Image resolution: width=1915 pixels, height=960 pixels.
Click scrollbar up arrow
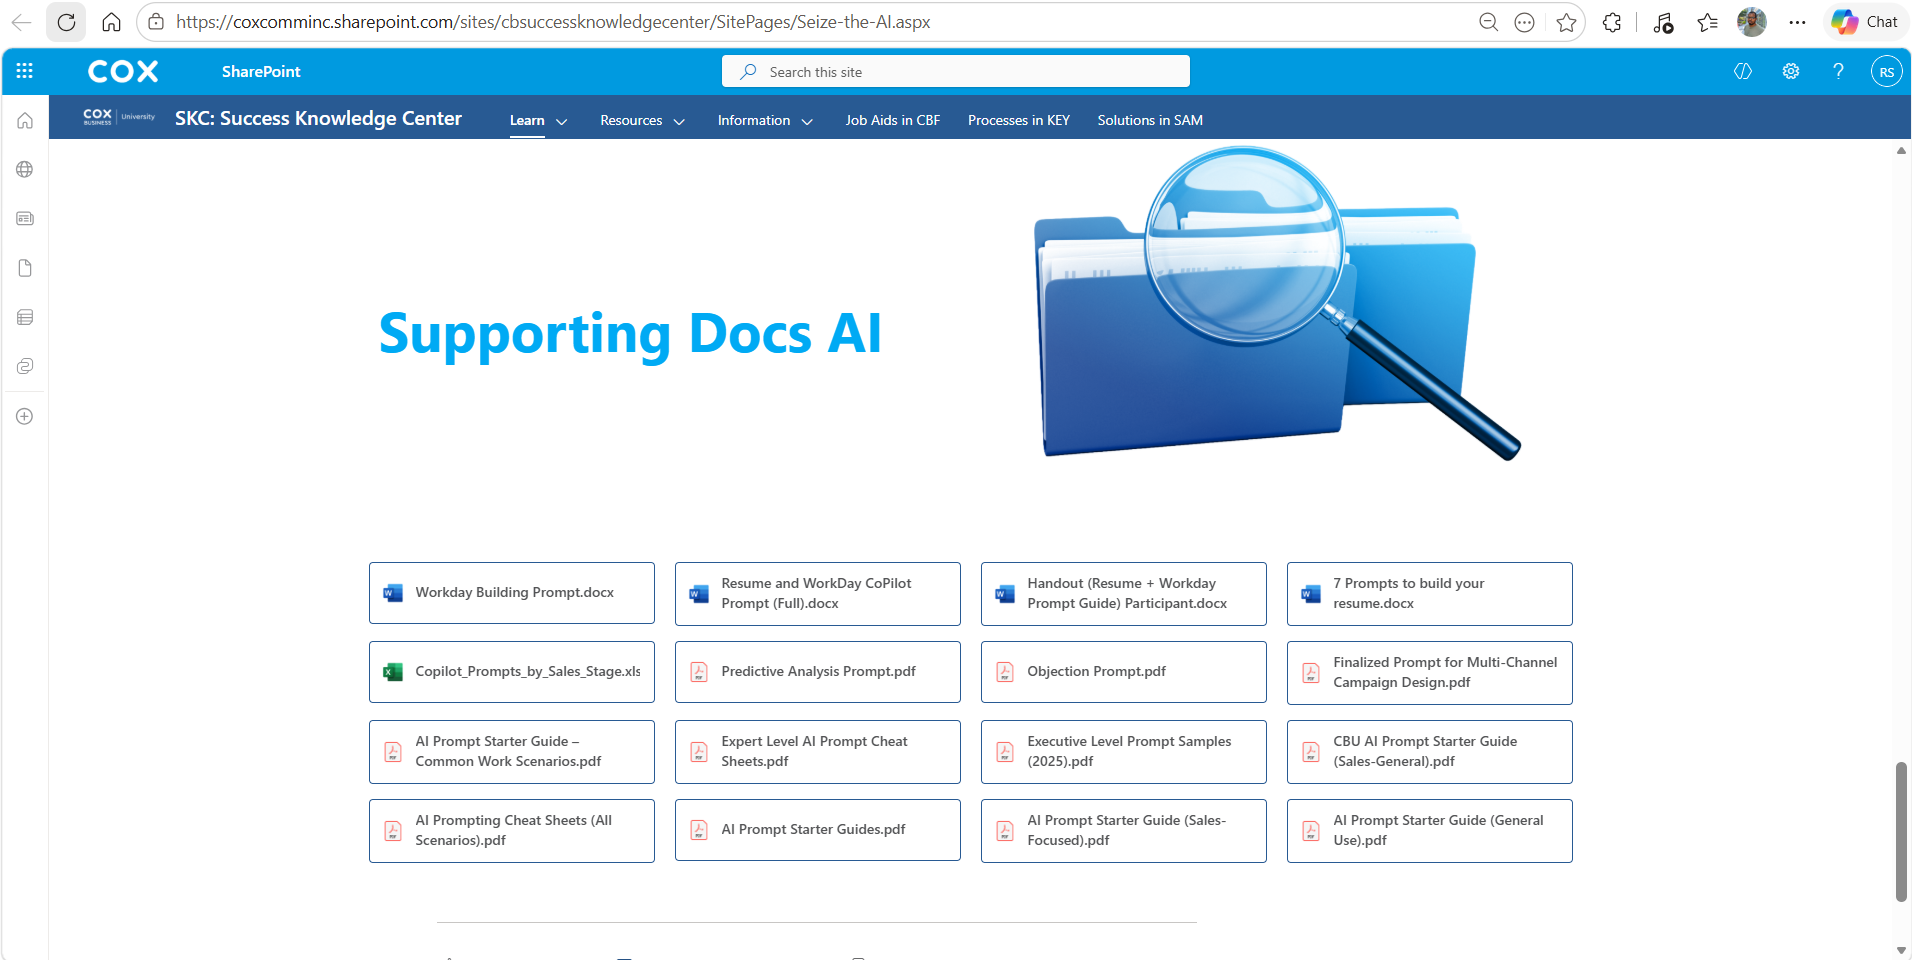(1901, 151)
